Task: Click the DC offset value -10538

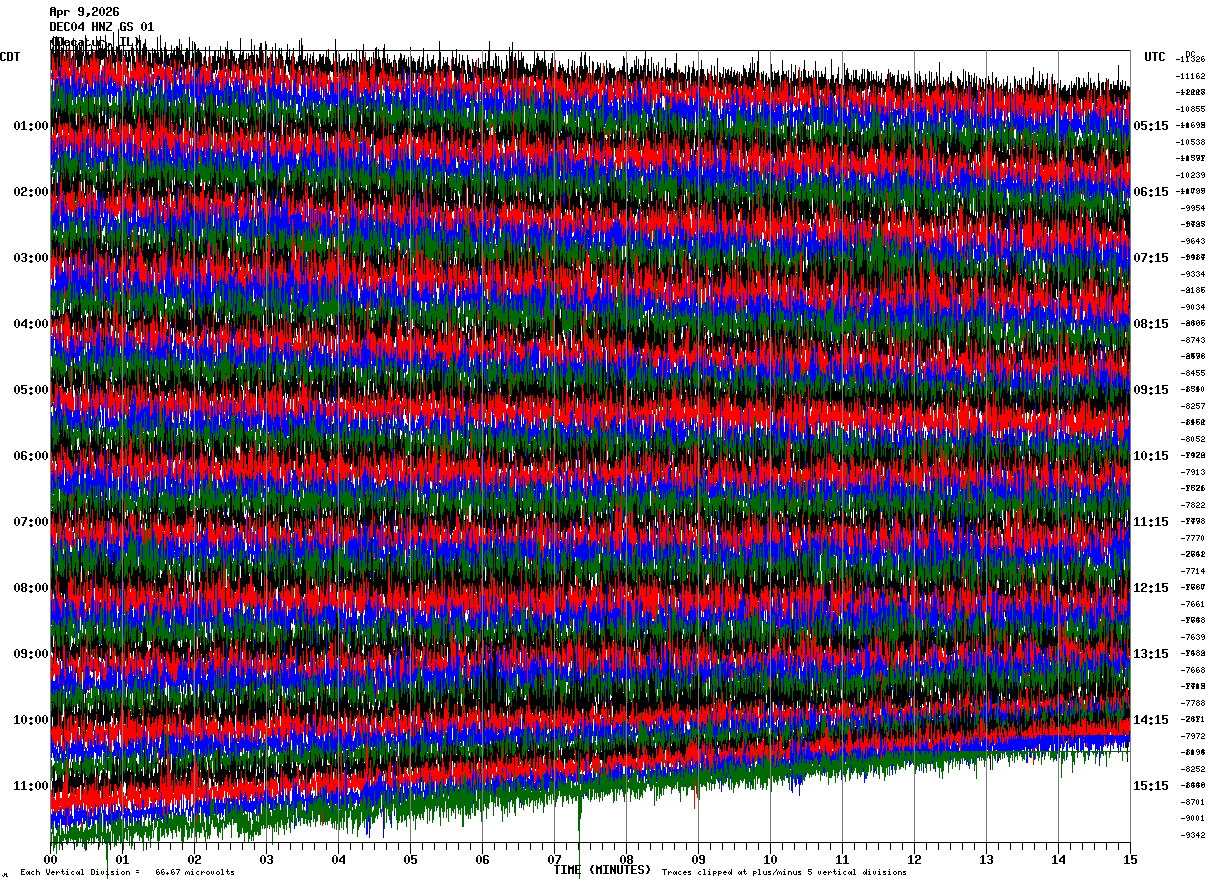Action: (x=1190, y=142)
